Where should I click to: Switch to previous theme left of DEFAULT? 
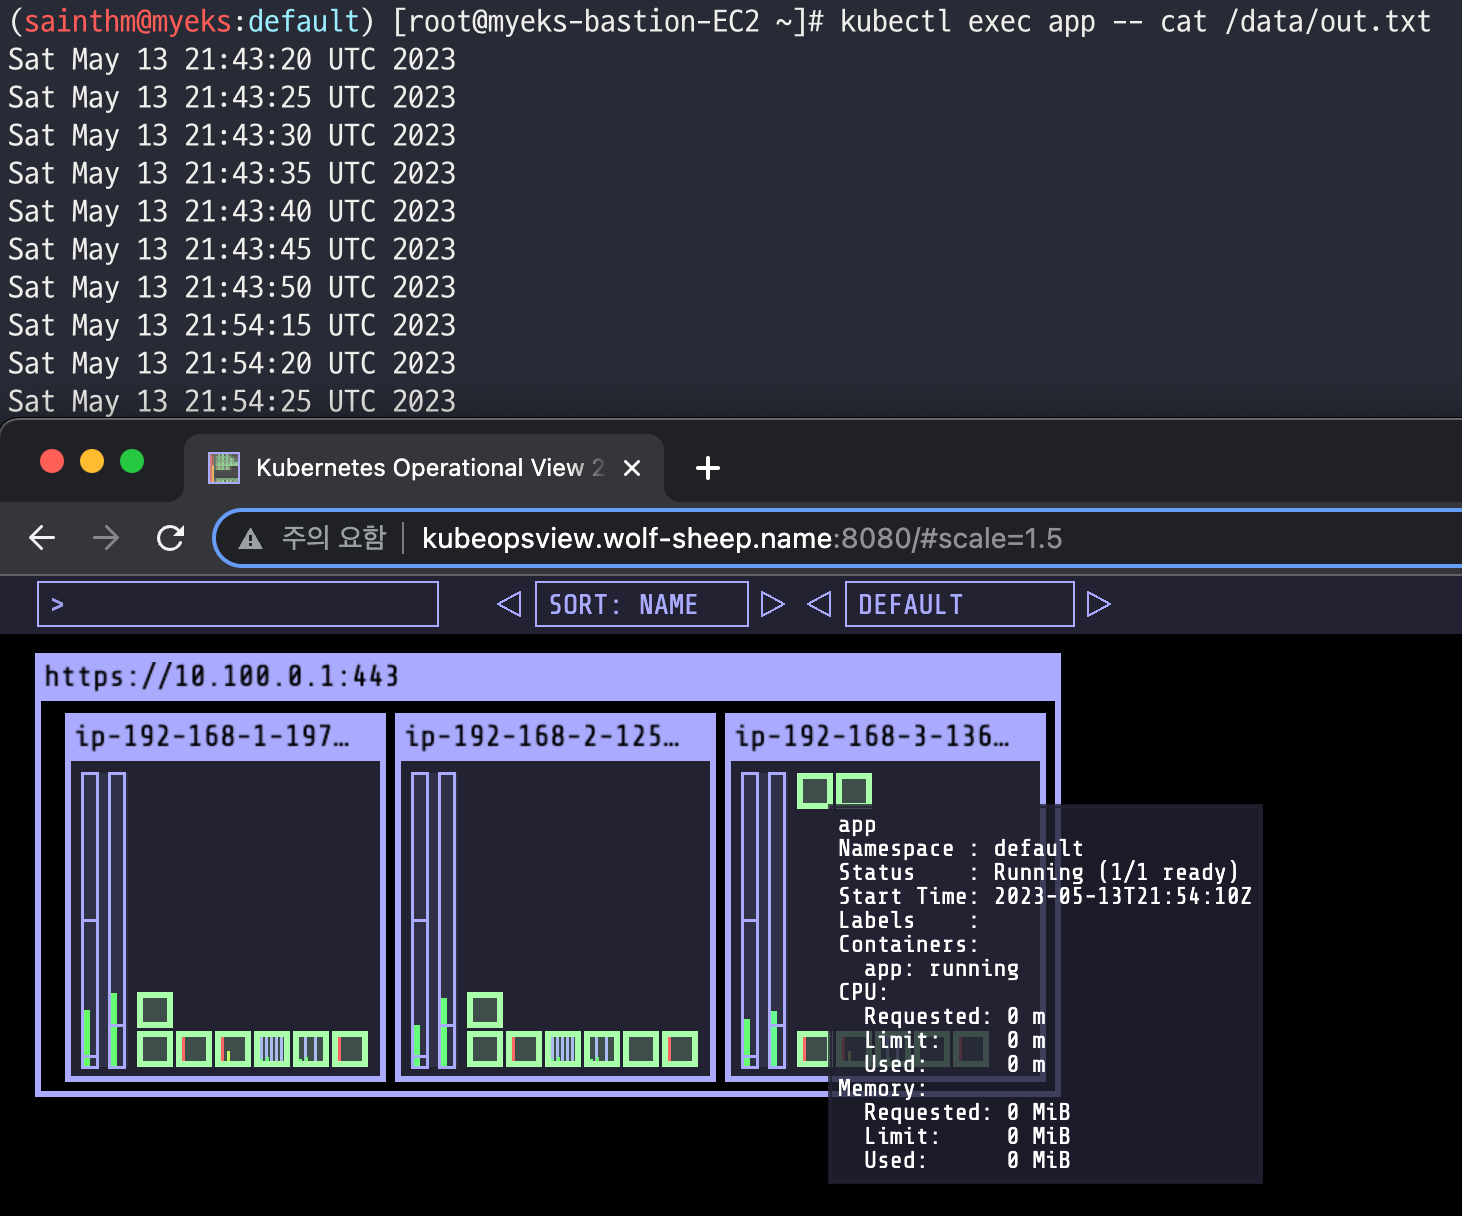pyautogui.click(x=819, y=604)
